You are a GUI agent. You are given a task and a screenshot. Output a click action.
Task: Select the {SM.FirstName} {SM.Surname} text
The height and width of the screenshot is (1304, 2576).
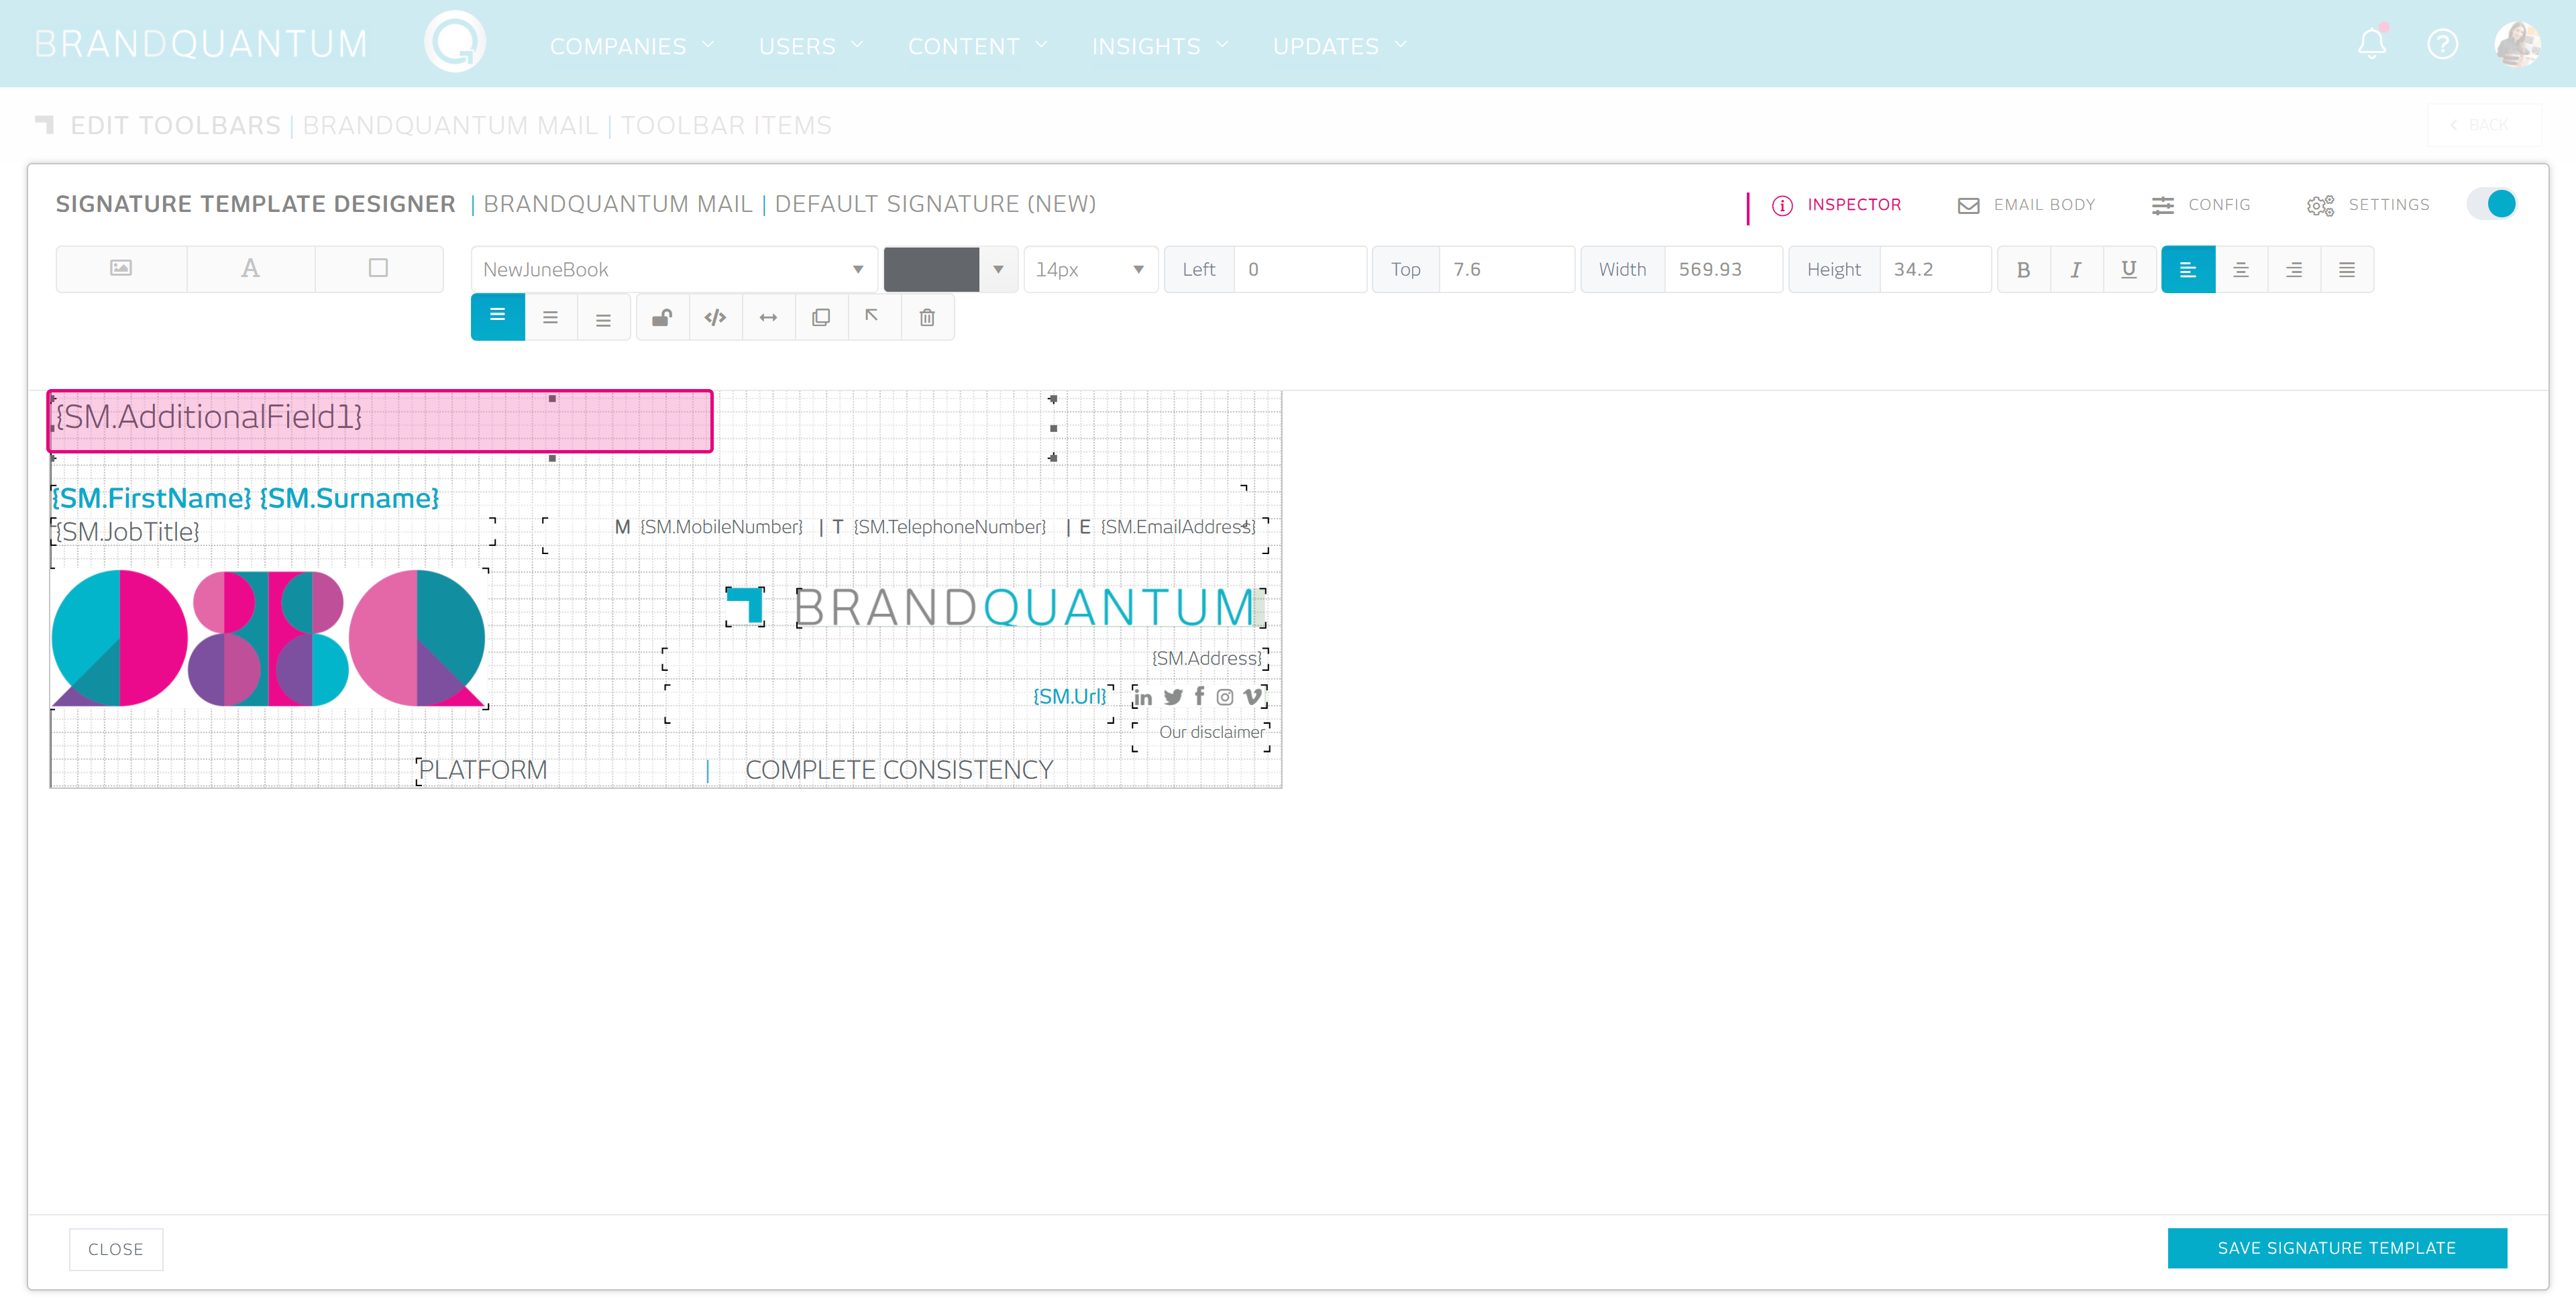[246, 498]
